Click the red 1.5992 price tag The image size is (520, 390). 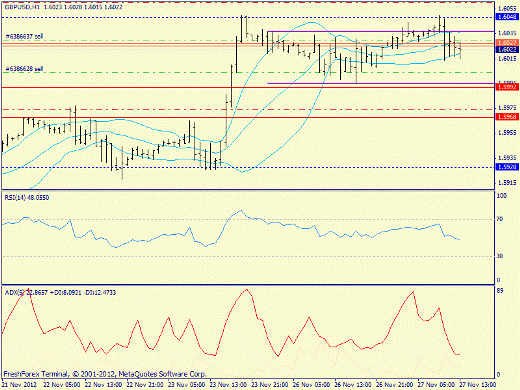[x=507, y=87]
